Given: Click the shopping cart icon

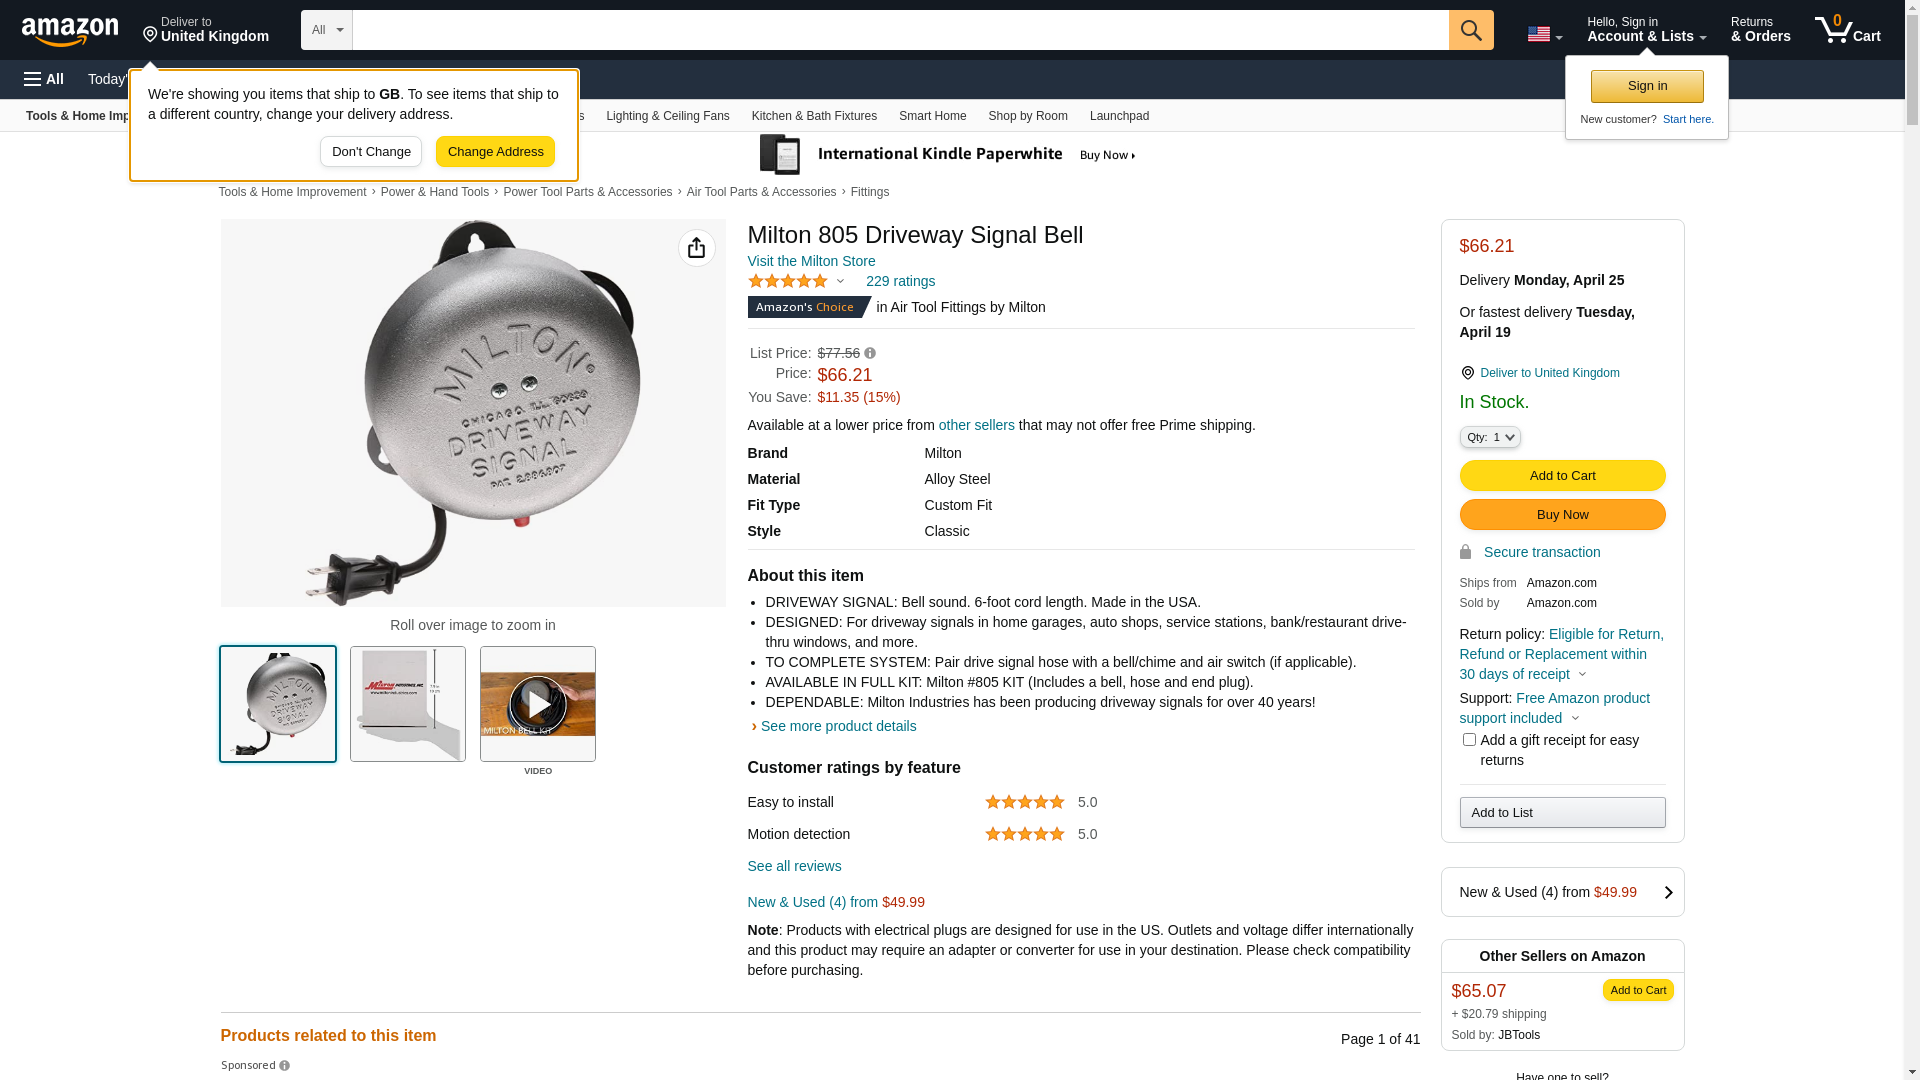Looking at the screenshot, I should (x=1846, y=30).
